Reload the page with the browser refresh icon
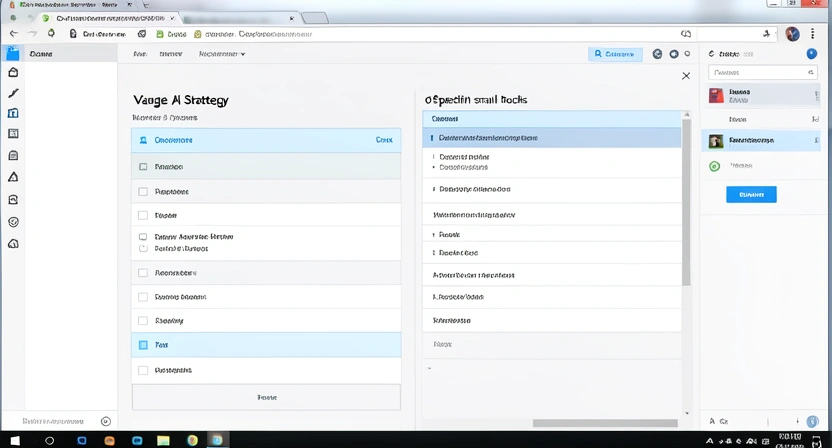Viewport: 832px width, 448px height. click(x=53, y=33)
